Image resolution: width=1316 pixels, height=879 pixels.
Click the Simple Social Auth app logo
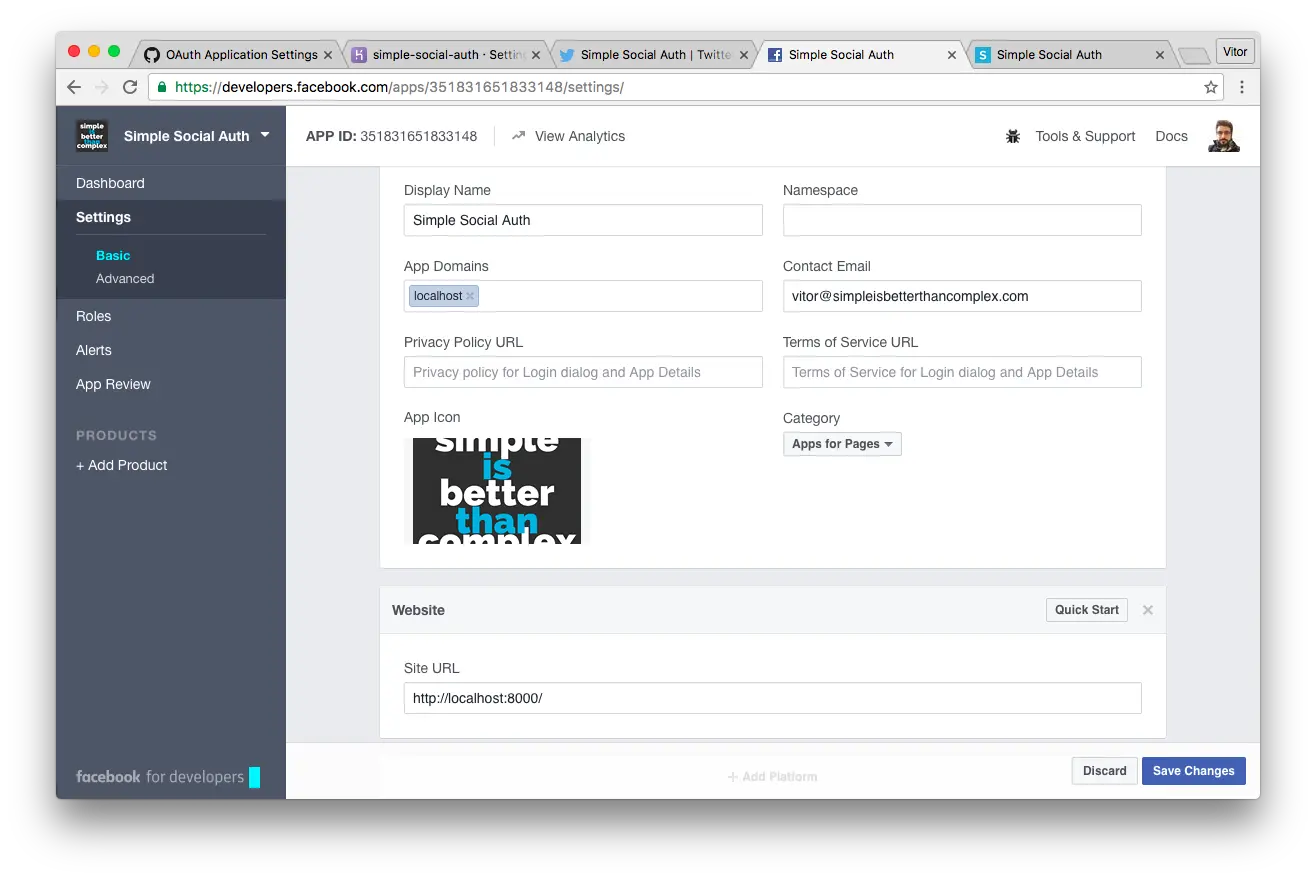(92, 136)
